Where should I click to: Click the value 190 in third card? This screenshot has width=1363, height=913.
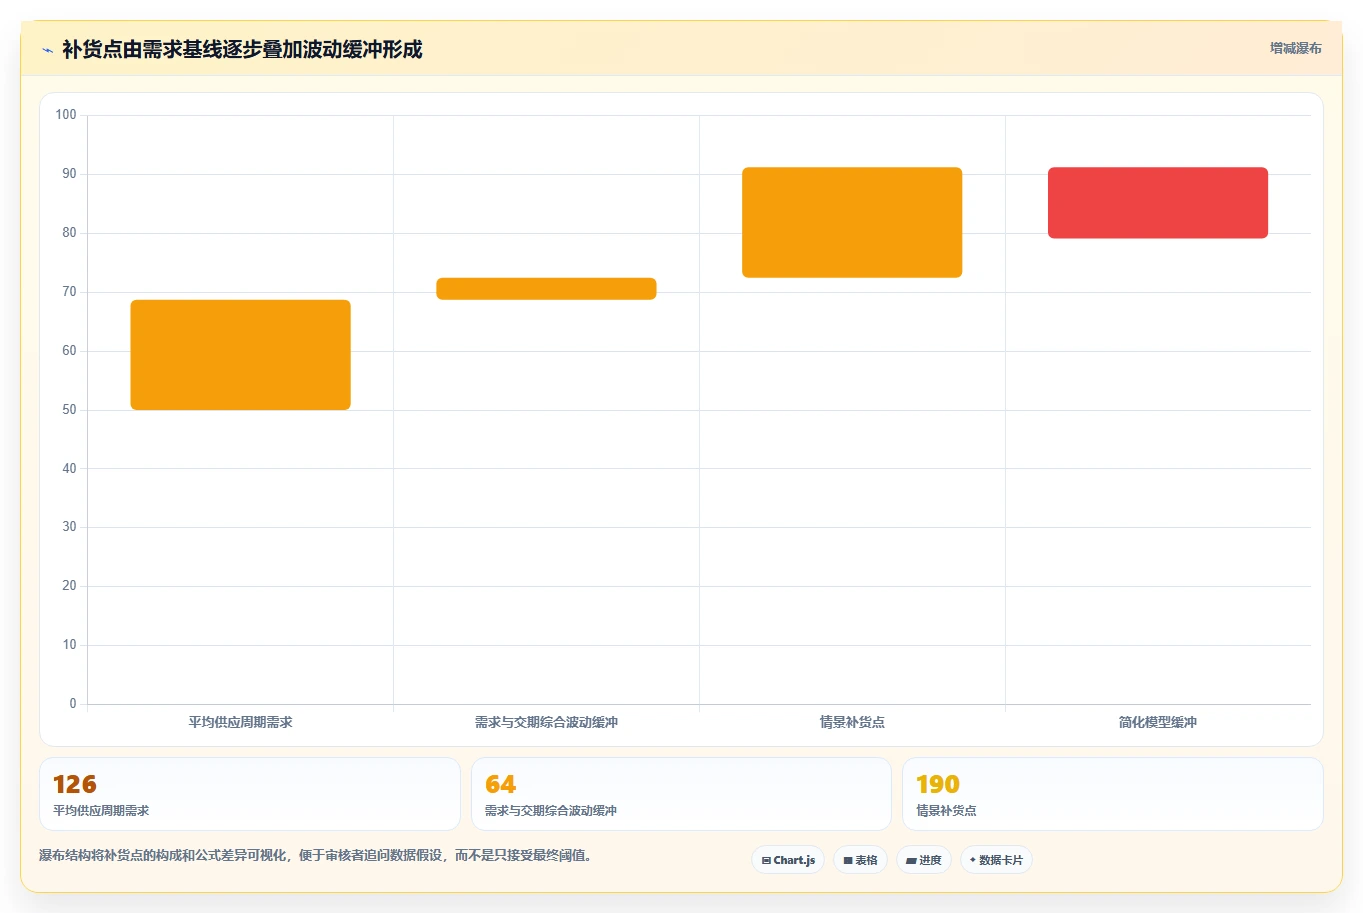938,784
